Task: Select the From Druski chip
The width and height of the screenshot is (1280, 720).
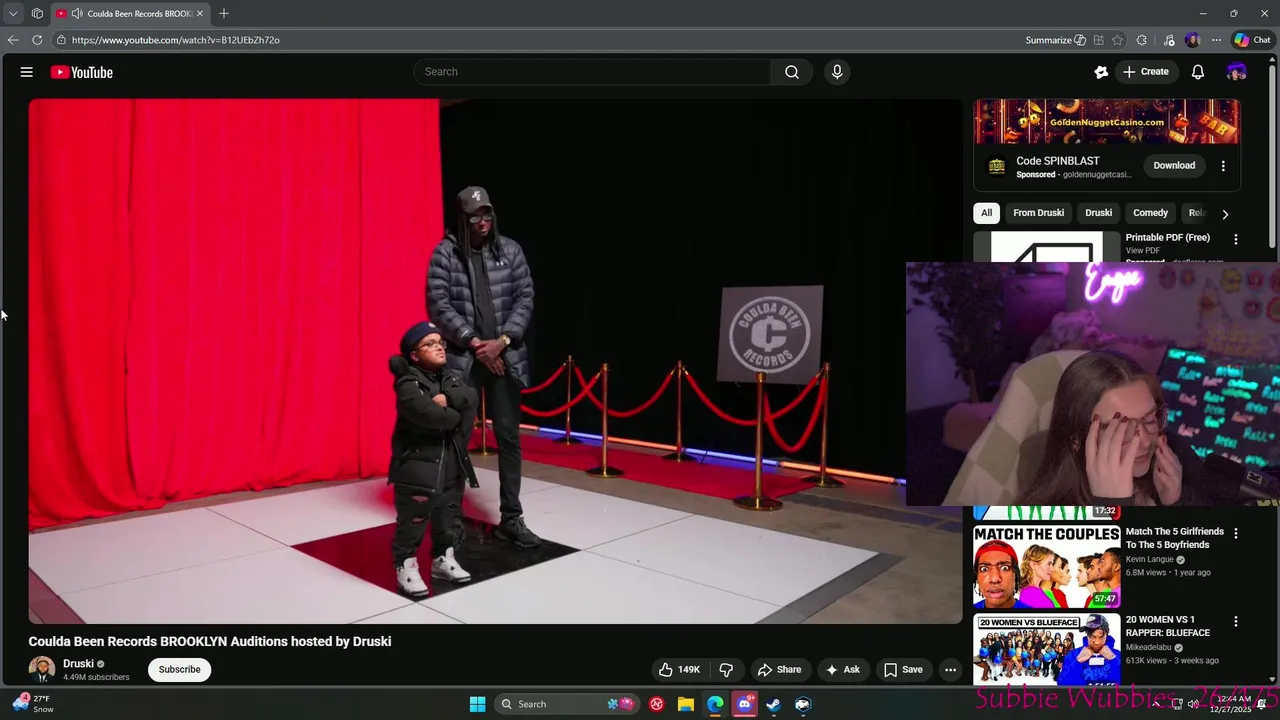Action: point(1038,213)
